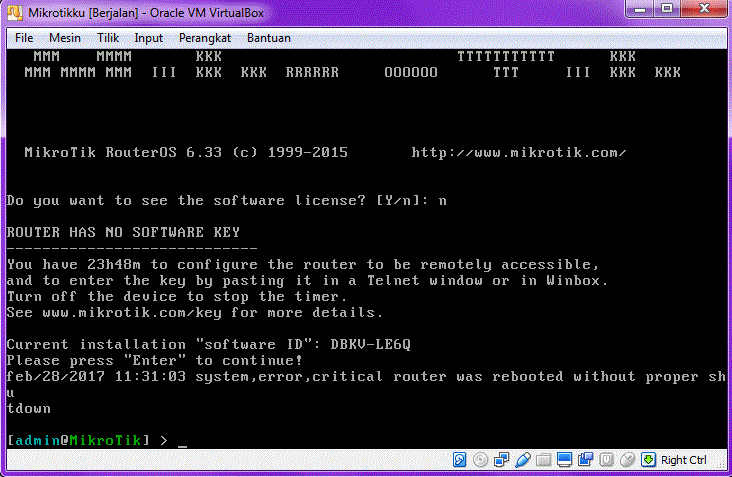Close the Mikrotikku VirtualBox window
The height and width of the screenshot is (477, 732).
click(x=704, y=9)
